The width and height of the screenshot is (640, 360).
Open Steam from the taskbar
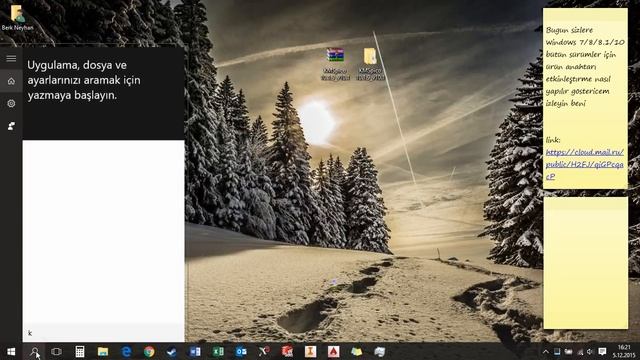[172, 351]
